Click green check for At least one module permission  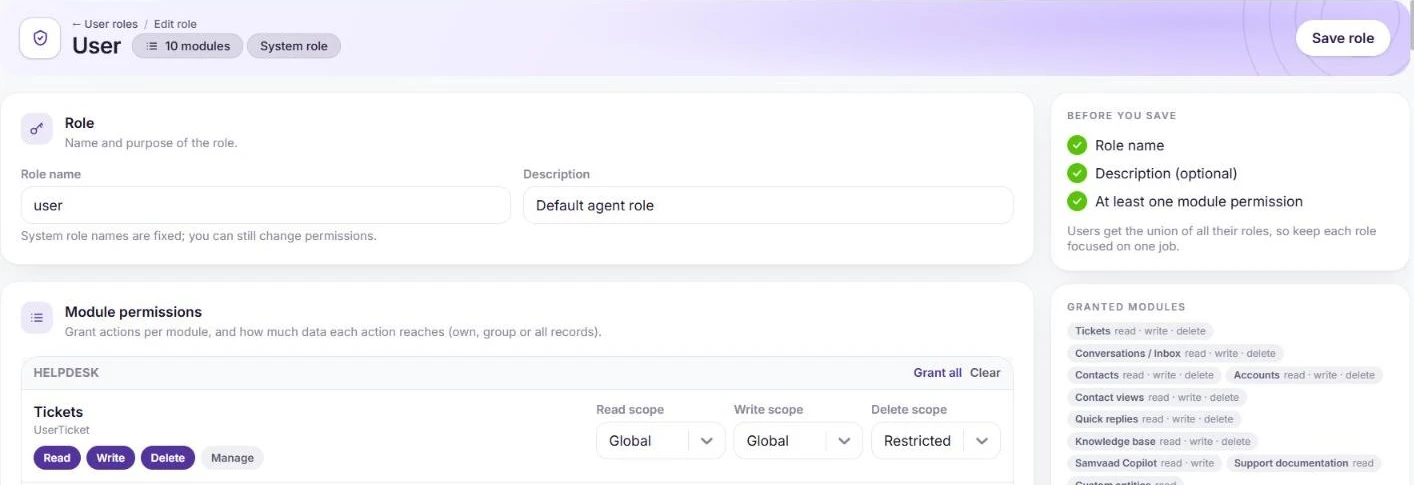(x=1077, y=201)
